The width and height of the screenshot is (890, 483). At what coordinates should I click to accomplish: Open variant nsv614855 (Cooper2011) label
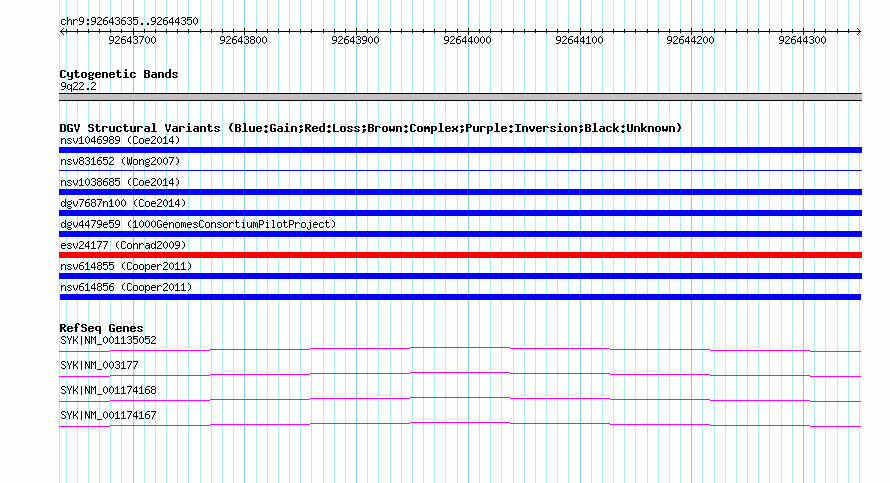click(x=126, y=266)
